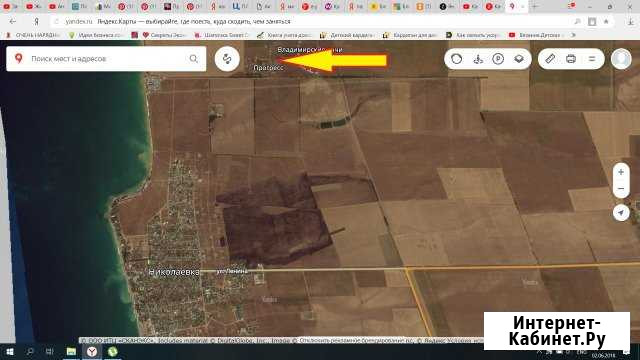Open the traffic layer button

456,59
